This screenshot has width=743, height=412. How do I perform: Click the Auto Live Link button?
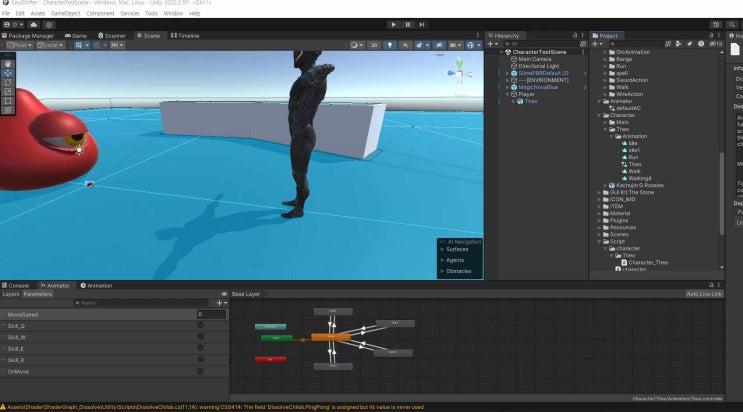click(x=704, y=294)
